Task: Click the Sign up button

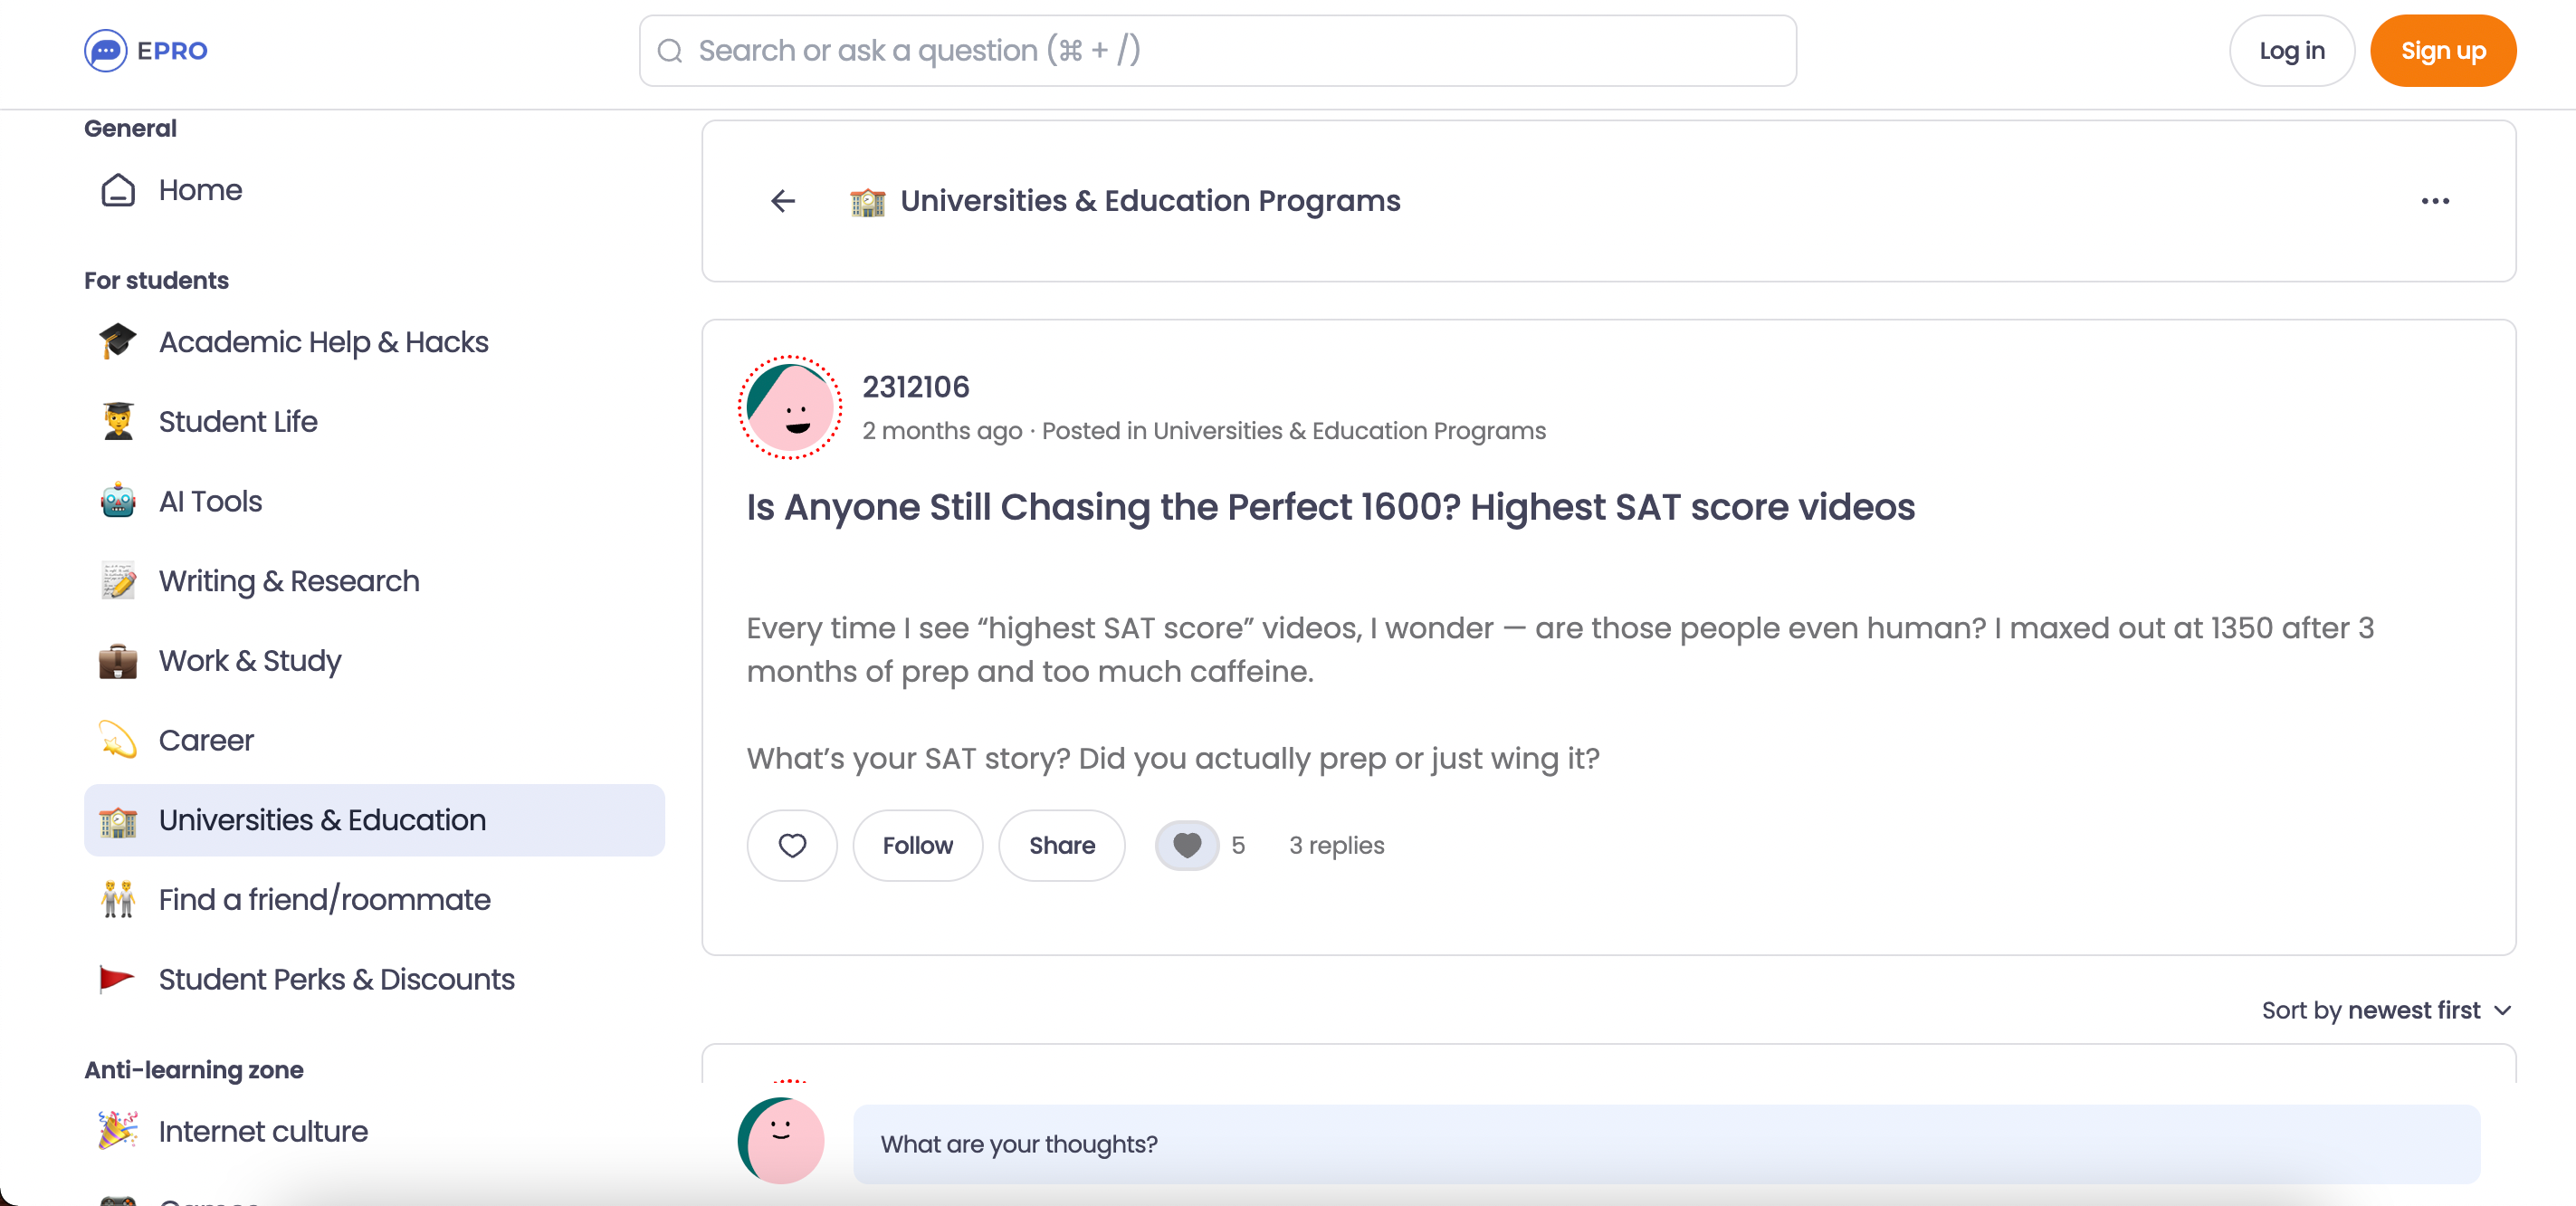Action: [x=2443, y=50]
